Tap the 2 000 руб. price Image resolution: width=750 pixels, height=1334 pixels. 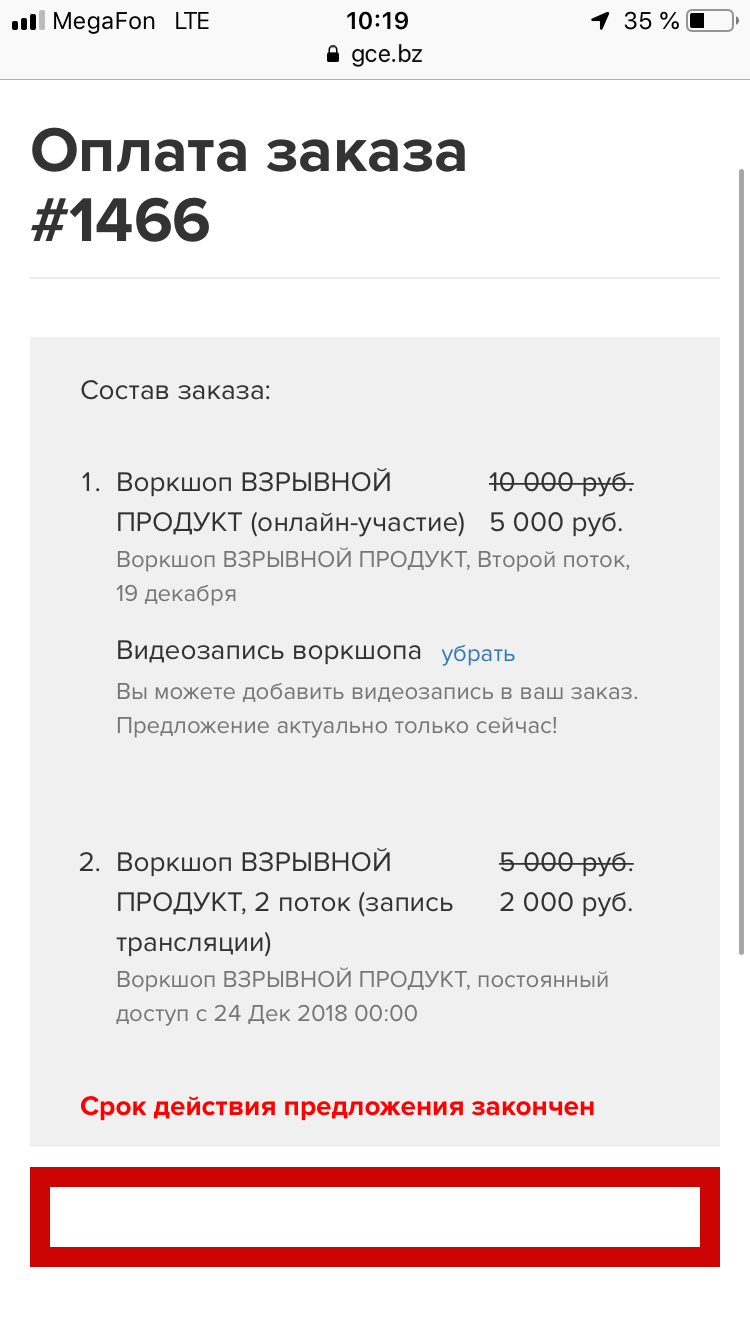point(566,903)
